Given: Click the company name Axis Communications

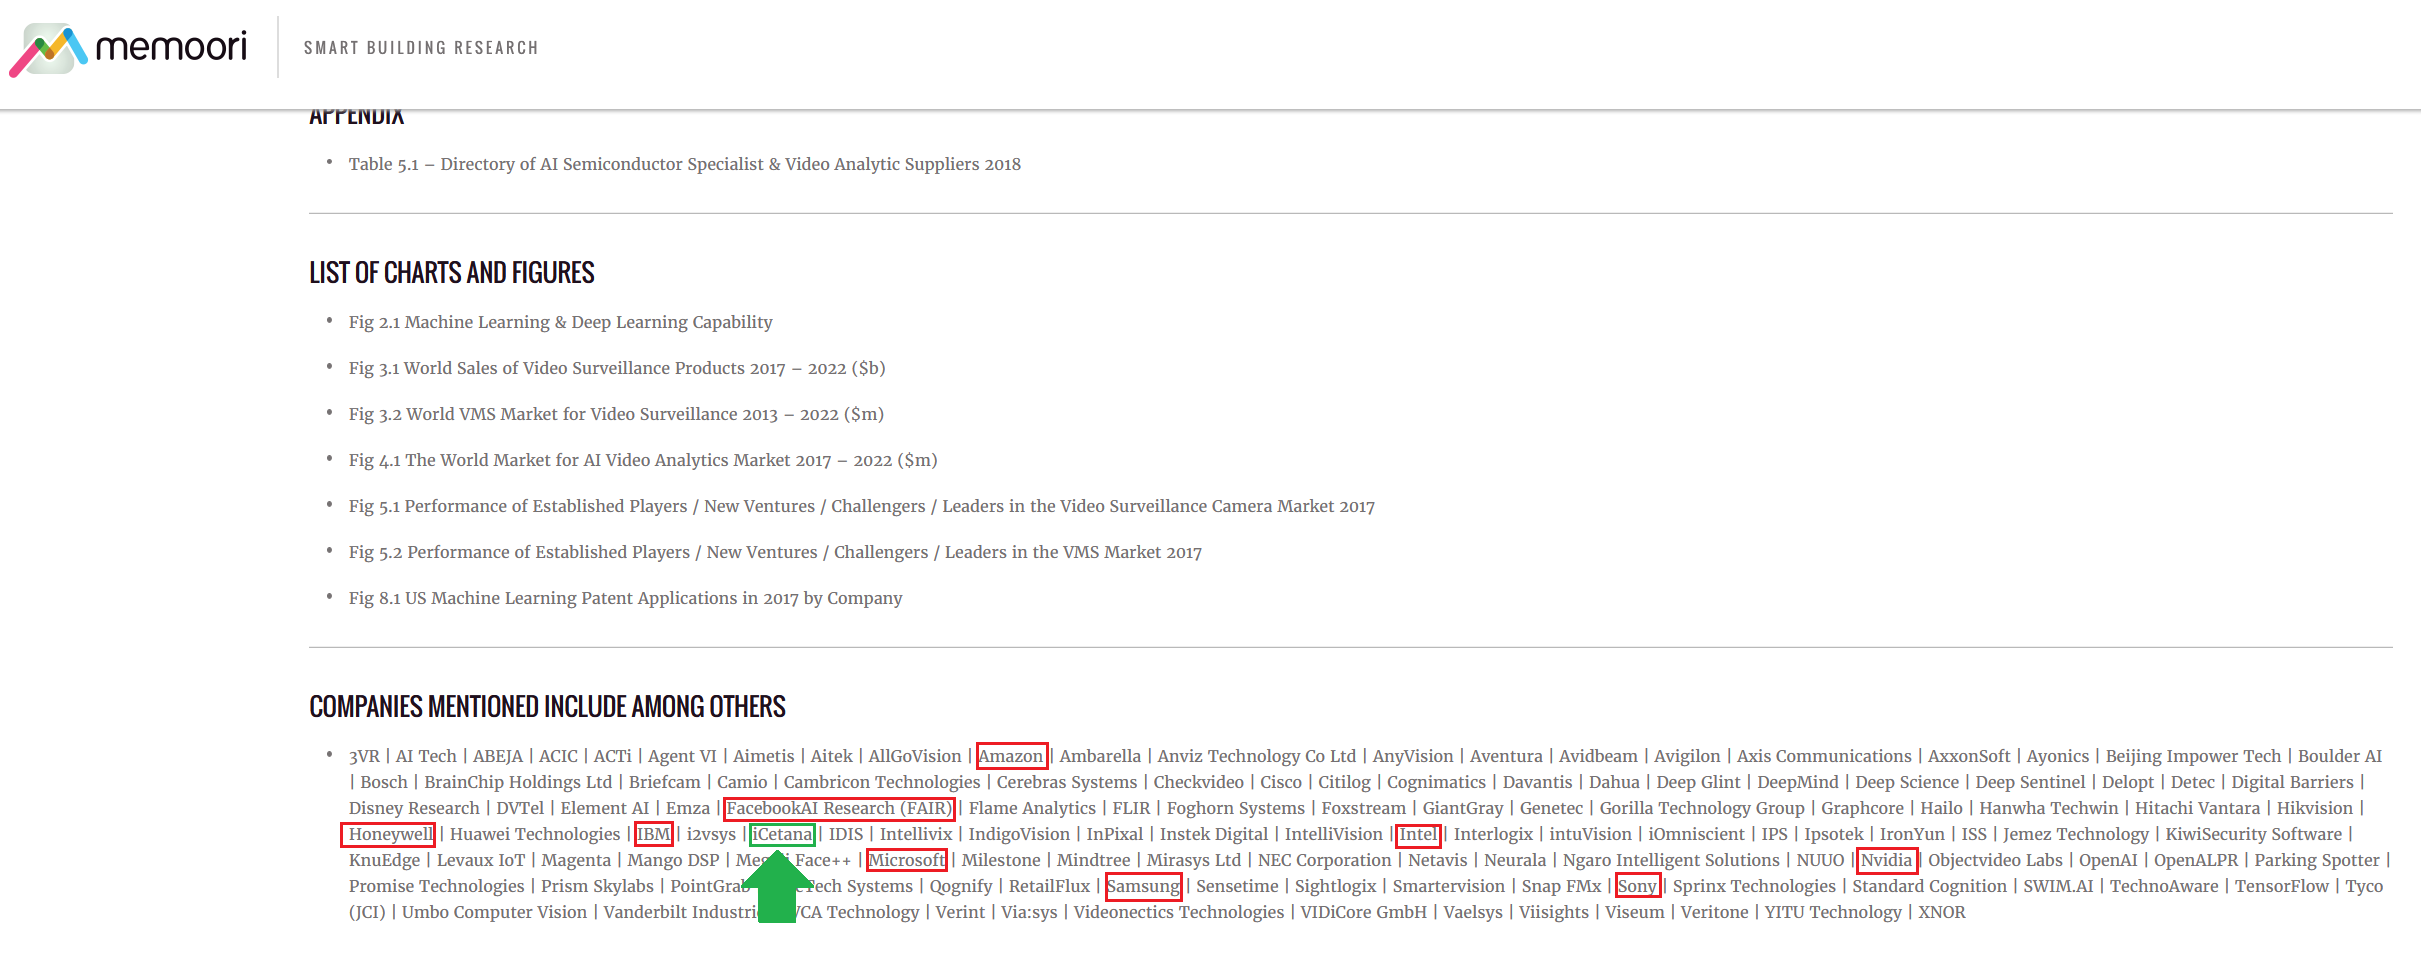Looking at the screenshot, I should (x=1824, y=756).
